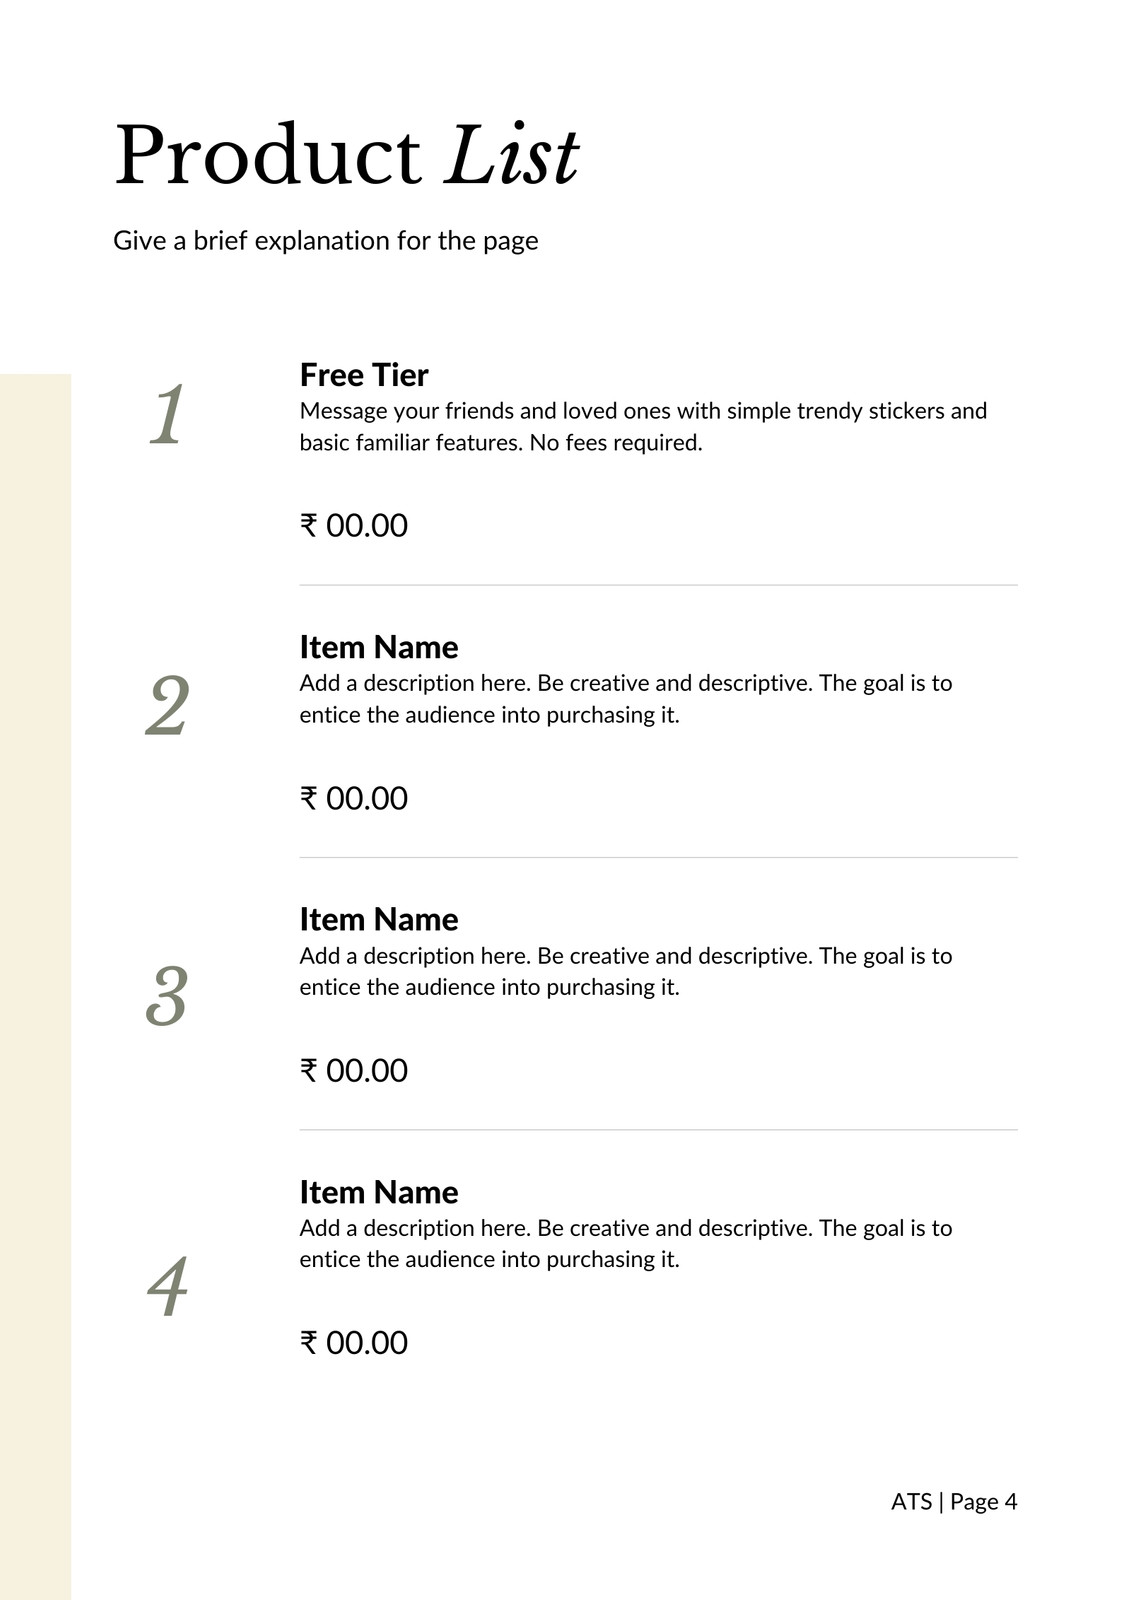Click the 'Give a brief explanation' subtitle
1131x1600 pixels.
[x=326, y=241]
